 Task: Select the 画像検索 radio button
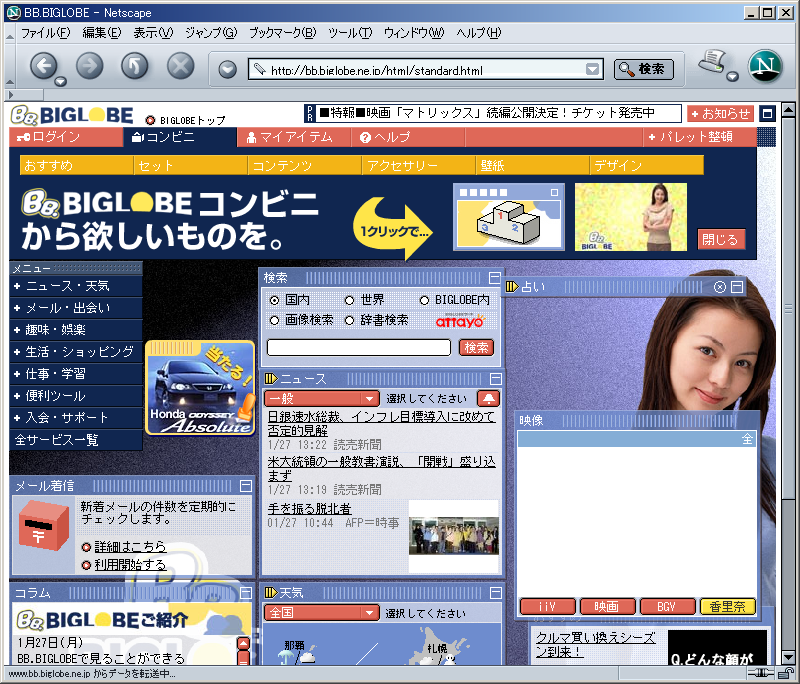(x=274, y=320)
